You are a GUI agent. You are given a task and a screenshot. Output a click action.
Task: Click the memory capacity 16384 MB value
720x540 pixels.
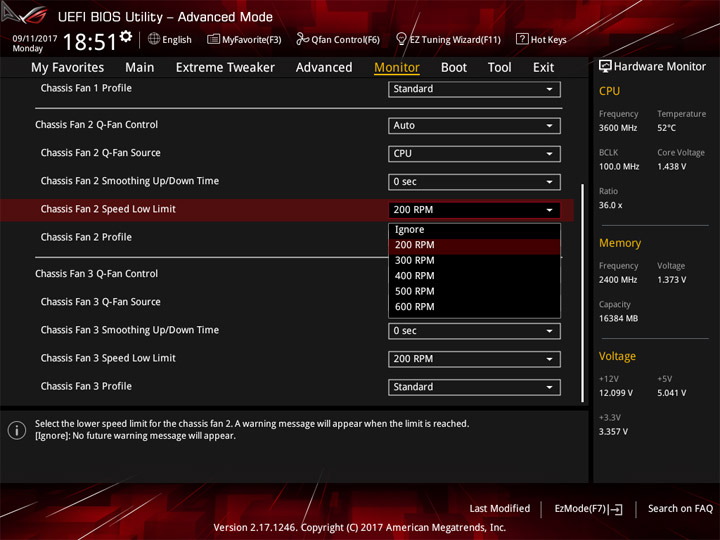[x=618, y=319]
